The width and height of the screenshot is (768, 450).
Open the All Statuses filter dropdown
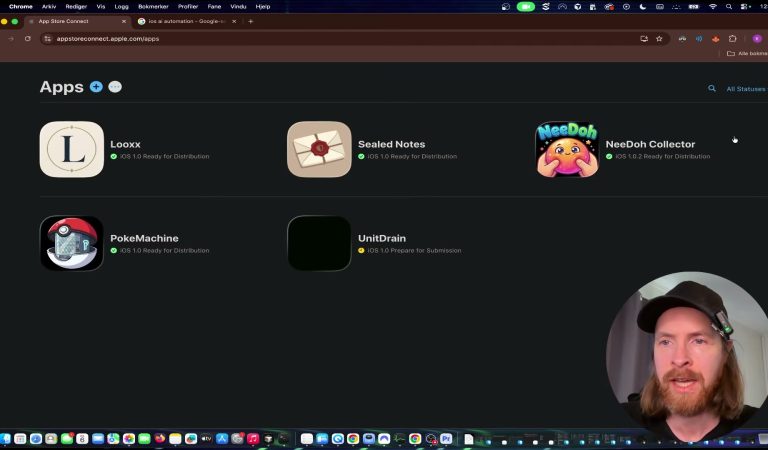[746, 89]
